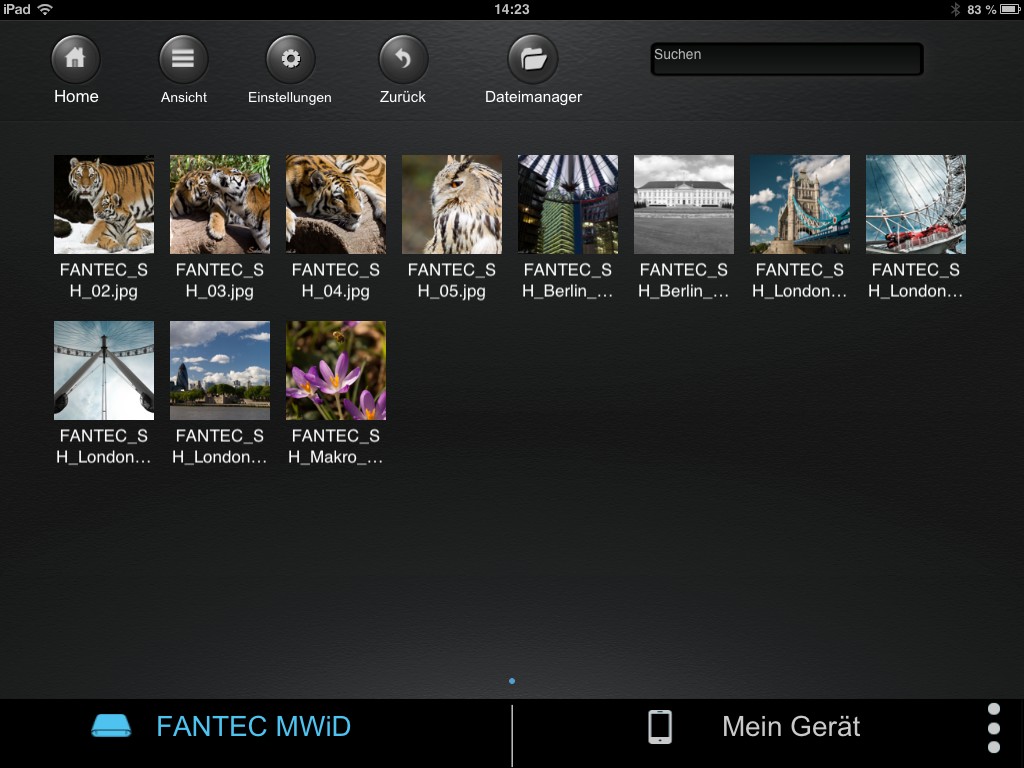Image resolution: width=1024 pixels, height=768 pixels.
Task: Open the Makro purple crocus thumbnail
Action: click(336, 370)
